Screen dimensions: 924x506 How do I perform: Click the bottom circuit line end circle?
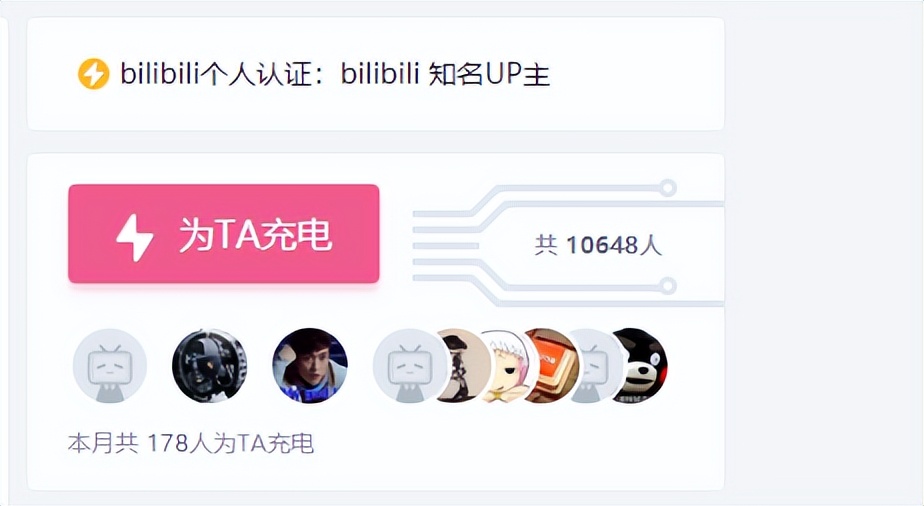(x=668, y=286)
